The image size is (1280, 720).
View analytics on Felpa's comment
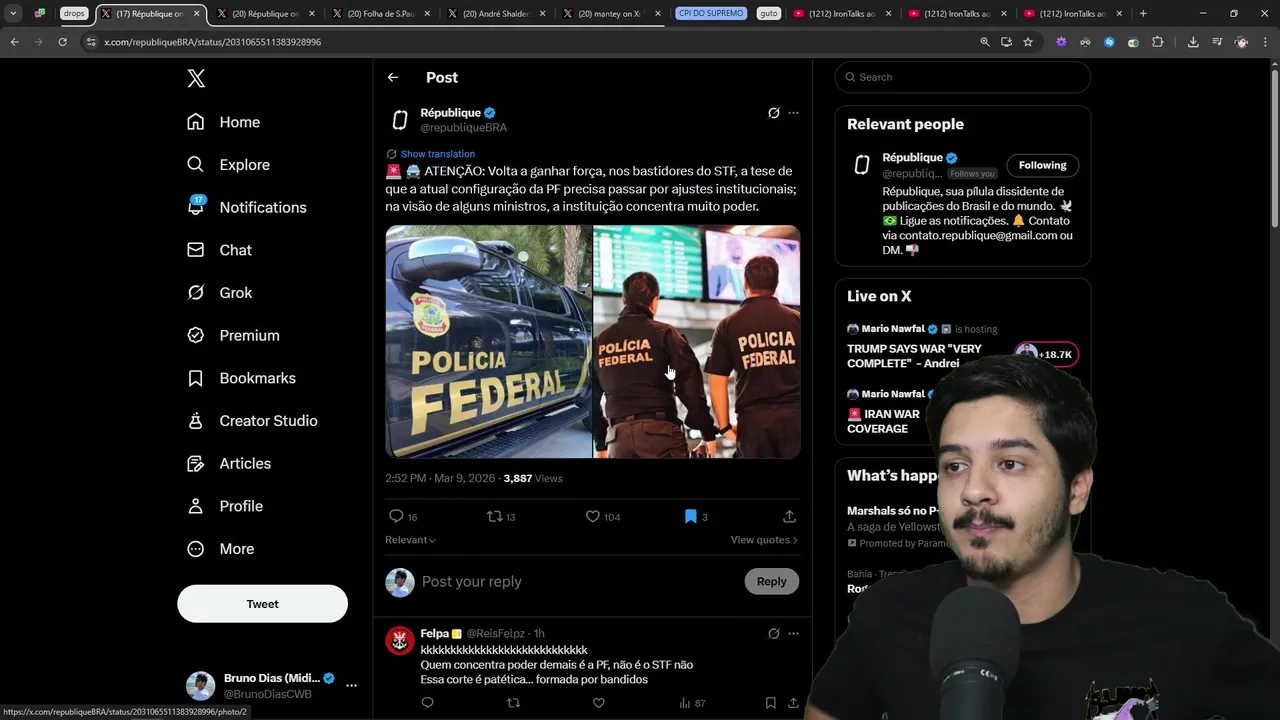tap(692, 703)
